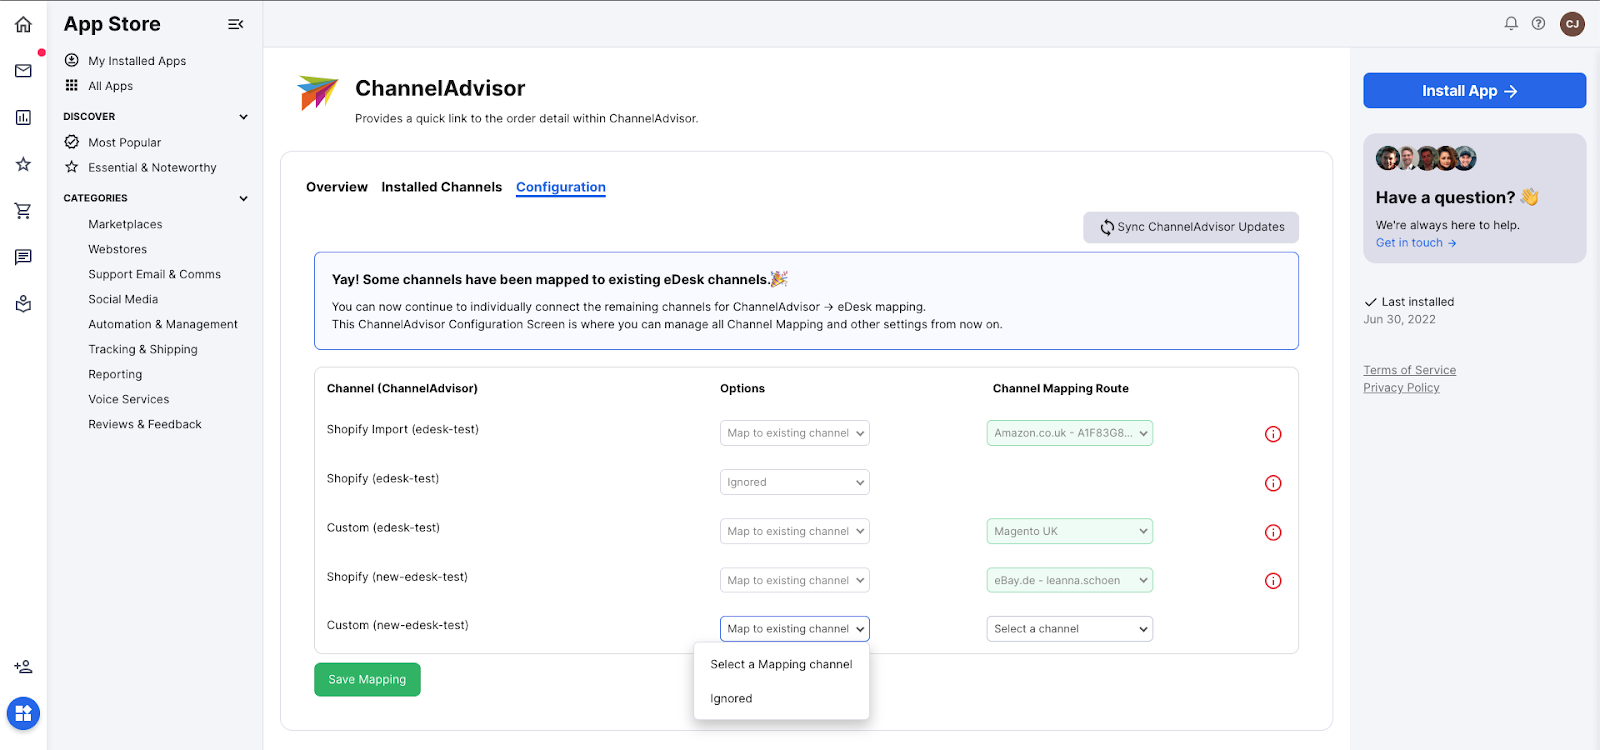Viewport: 1600px width, 750px height.
Task: Click Sync ChannelAdvisor Updates button
Action: coord(1191,227)
